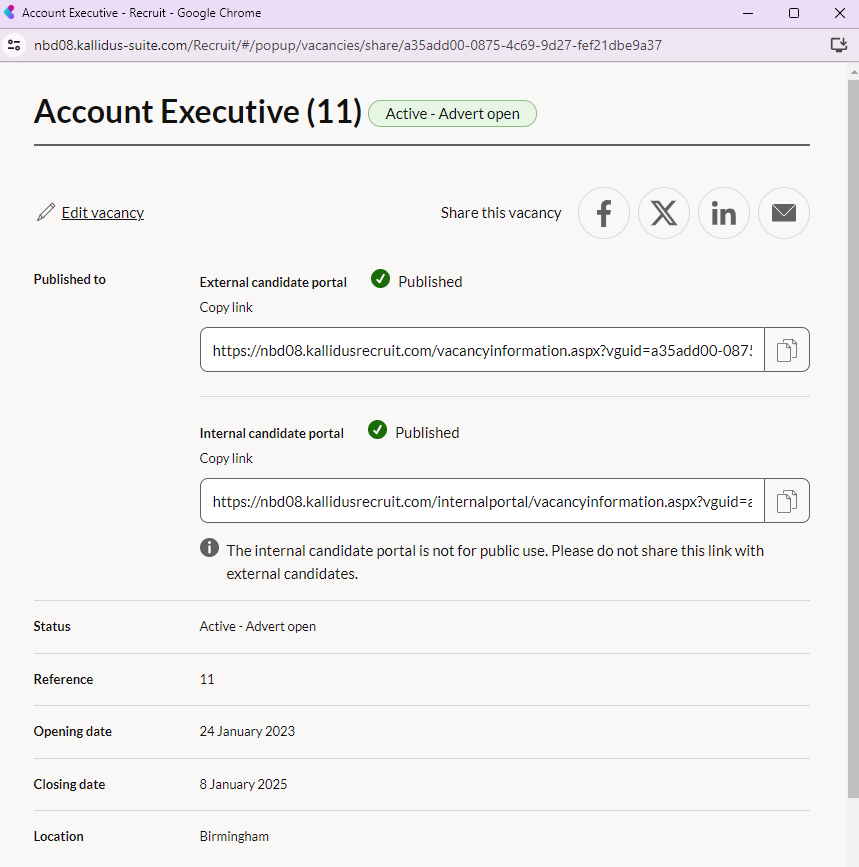Click the Kallidus app icon in title bar
859x867 pixels.
pyautogui.click(x=10, y=13)
